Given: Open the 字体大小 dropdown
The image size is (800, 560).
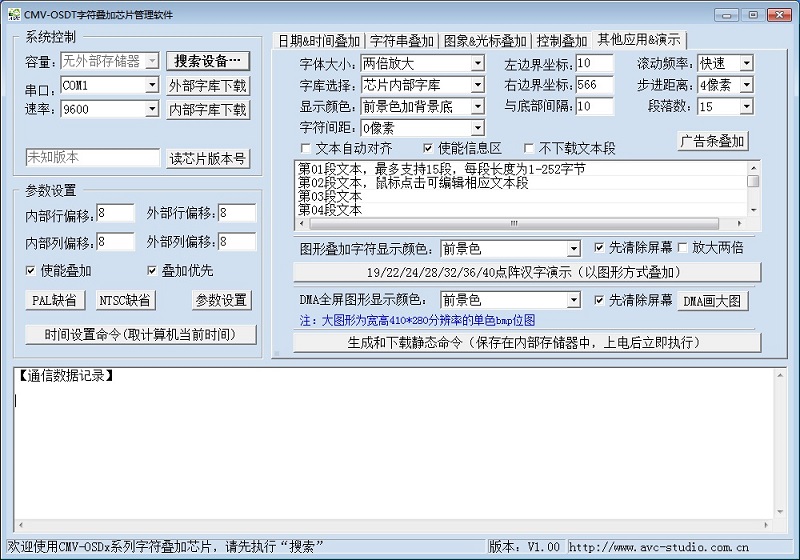Looking at the screenshot, I should point(476,64).
